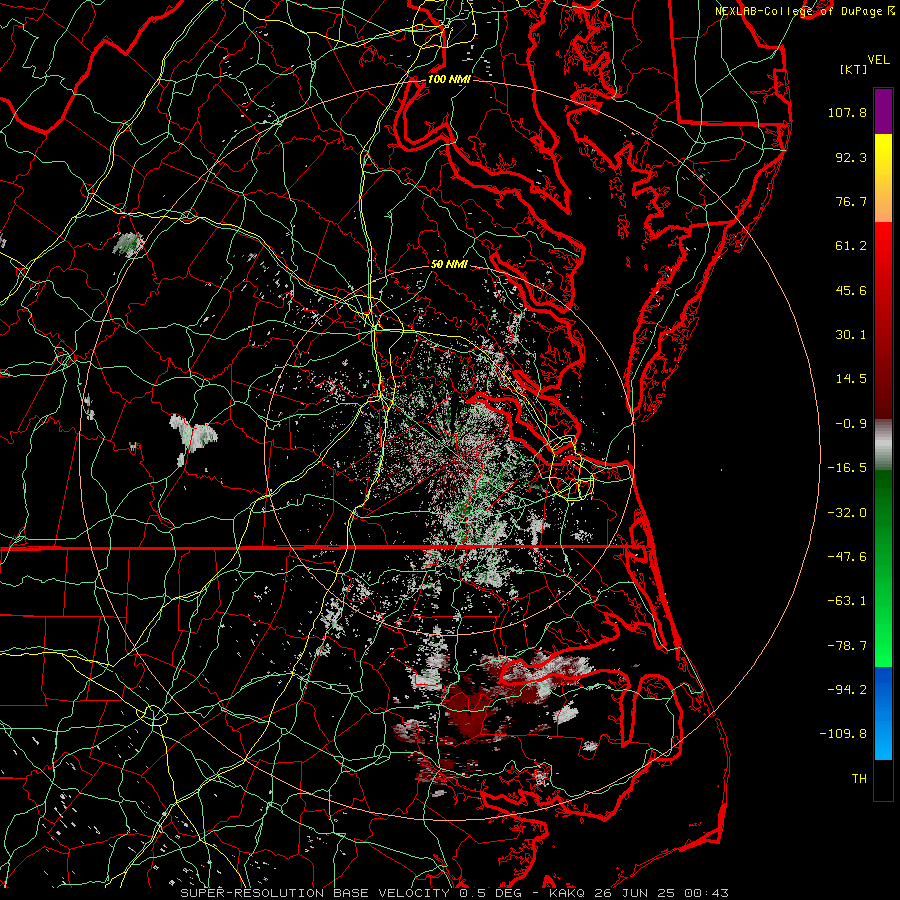Click the -63.1 scale value
900x900 pixels.
pyautogui.click(x=847, y=601)
